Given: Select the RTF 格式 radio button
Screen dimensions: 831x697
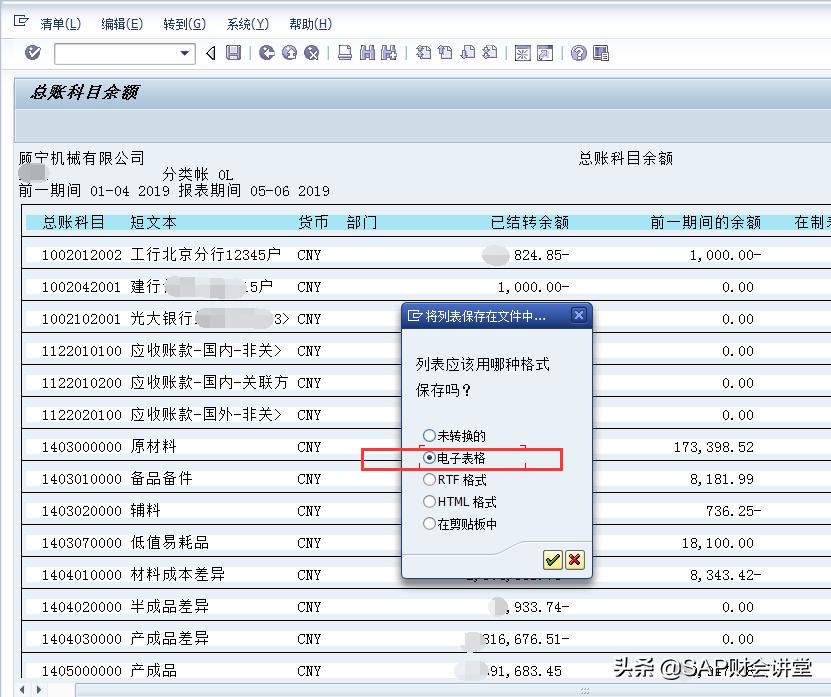Looking at the screenshot, I should click(x=429, y=481).
